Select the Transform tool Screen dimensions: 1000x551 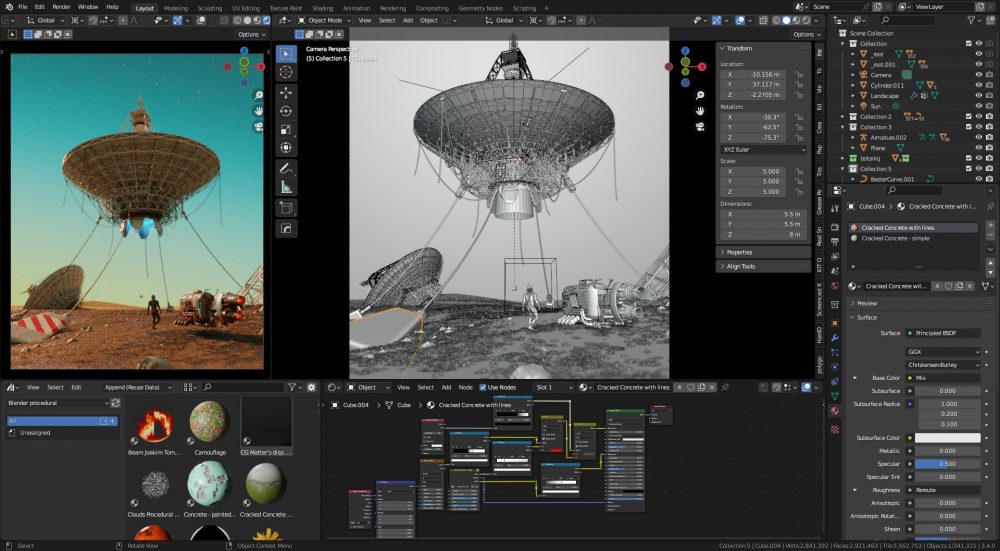pyautogui.click(x=286, y=148)
